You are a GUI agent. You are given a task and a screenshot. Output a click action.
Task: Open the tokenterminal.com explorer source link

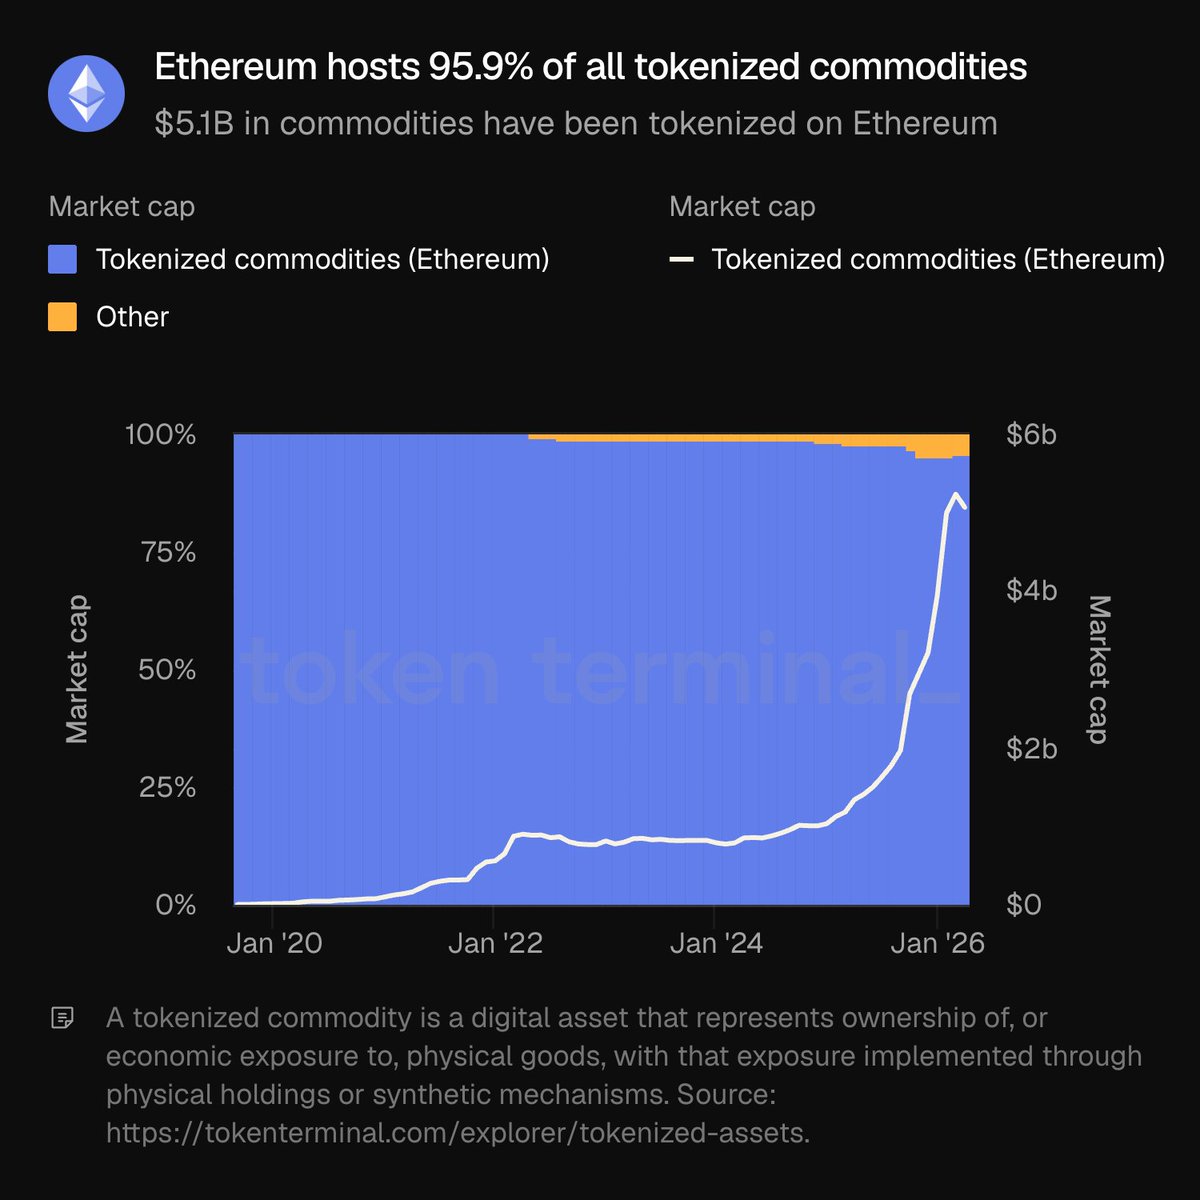tap(458, 1133)
